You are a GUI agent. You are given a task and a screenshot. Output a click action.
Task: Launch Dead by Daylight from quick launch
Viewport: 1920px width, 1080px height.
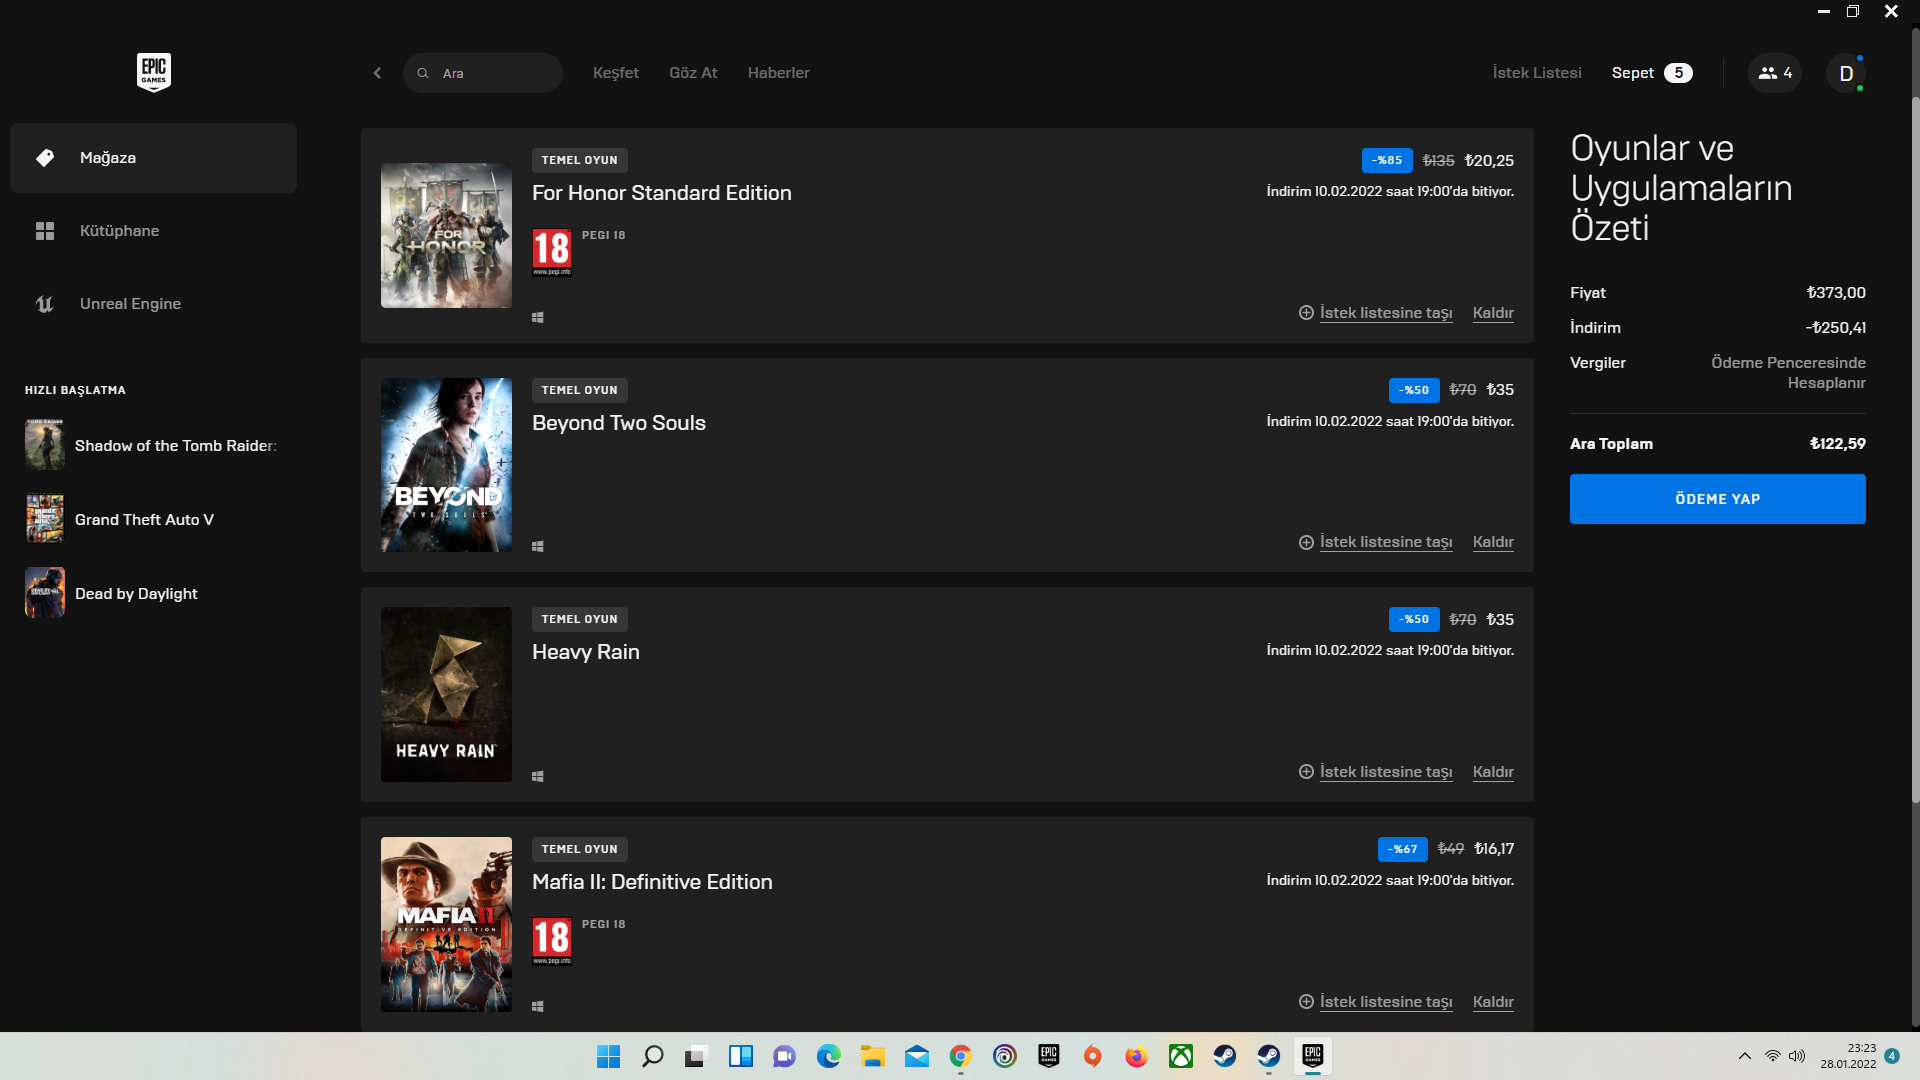136,594
